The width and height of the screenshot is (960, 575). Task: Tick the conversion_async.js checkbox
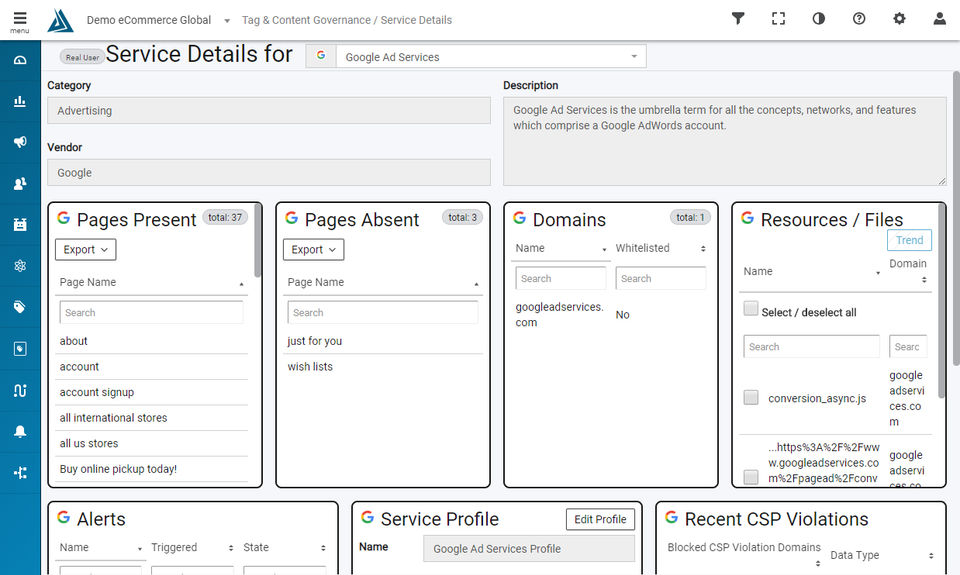751,398
